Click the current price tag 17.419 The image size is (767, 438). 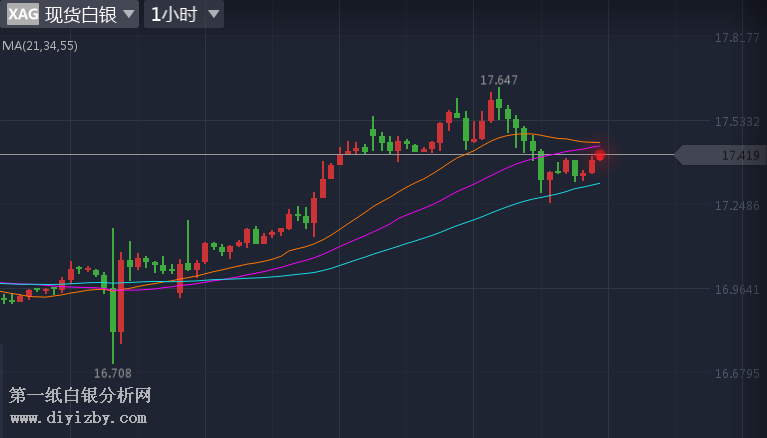click(740, 155)
